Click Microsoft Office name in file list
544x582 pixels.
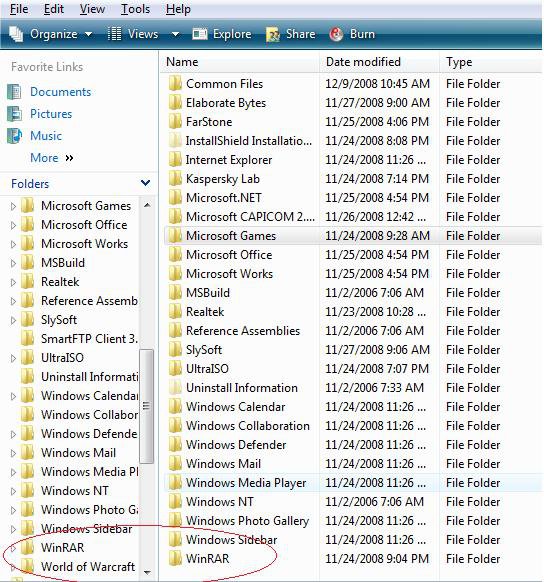point(229,255)
